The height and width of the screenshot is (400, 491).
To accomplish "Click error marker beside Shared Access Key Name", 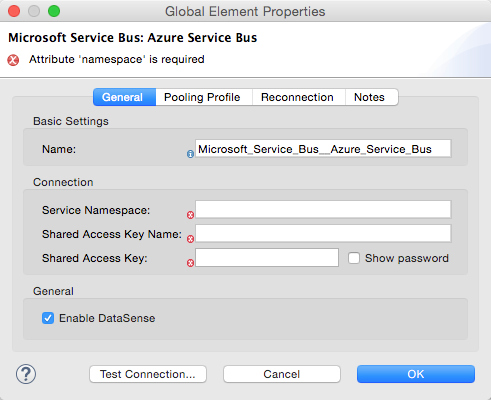I will point(190,239).
